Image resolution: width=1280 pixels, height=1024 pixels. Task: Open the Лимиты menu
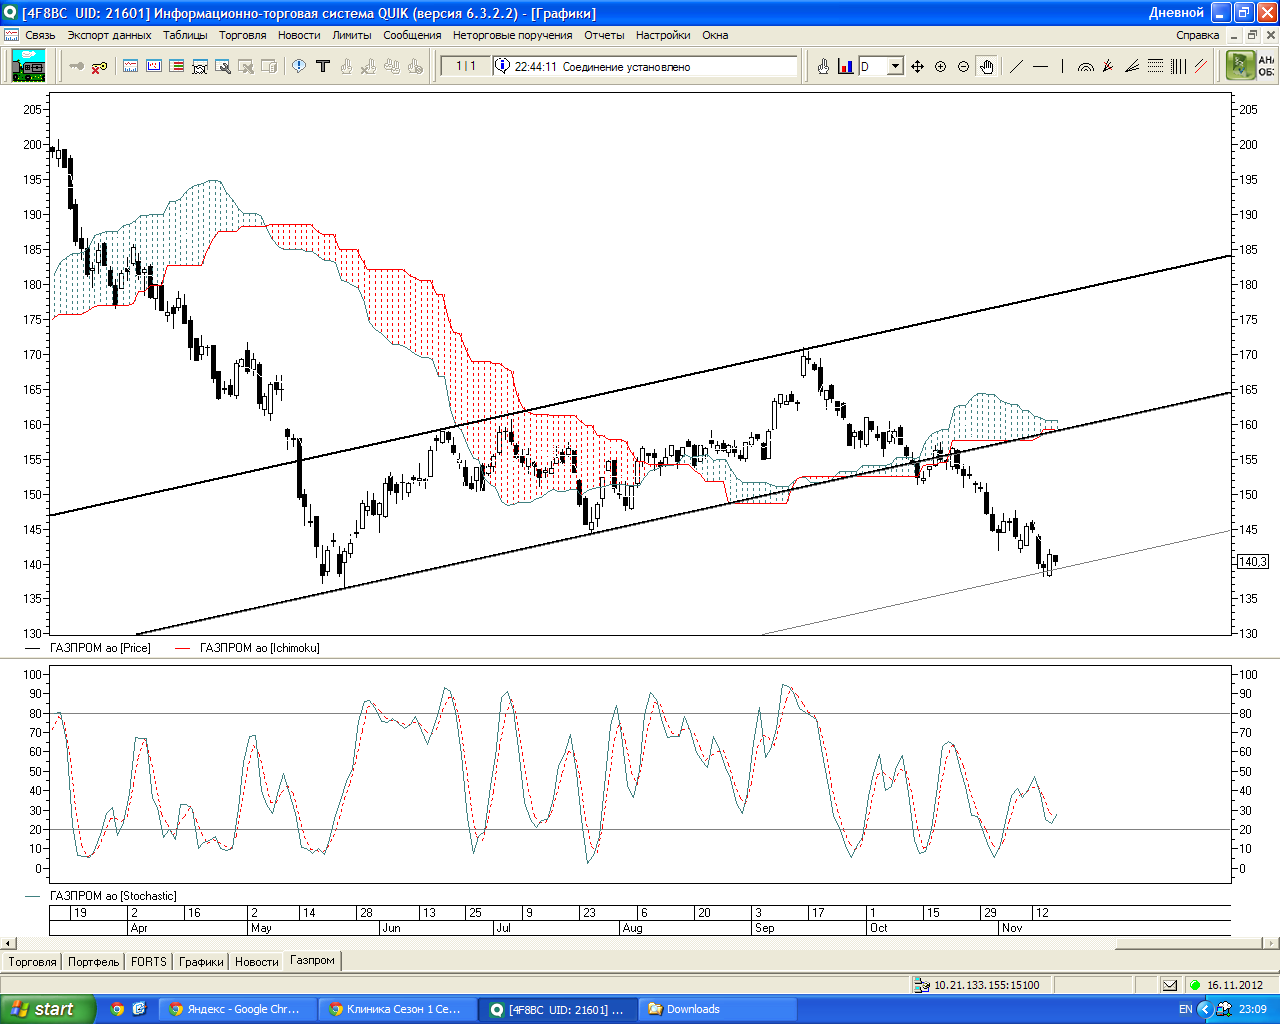(352, 35)
